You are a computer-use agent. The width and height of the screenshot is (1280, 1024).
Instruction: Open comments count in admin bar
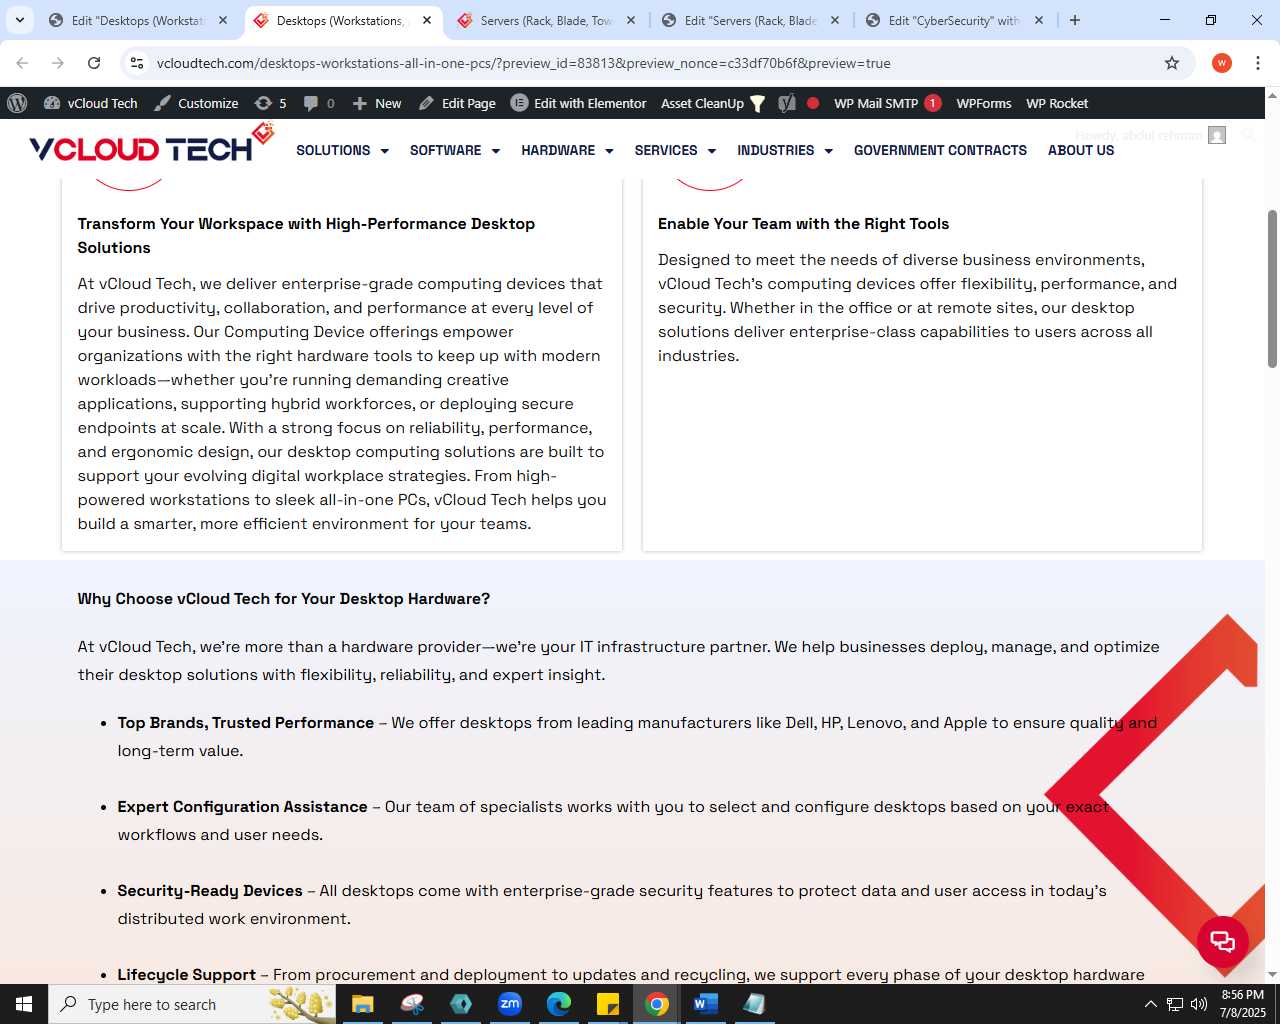click(319, 103)
